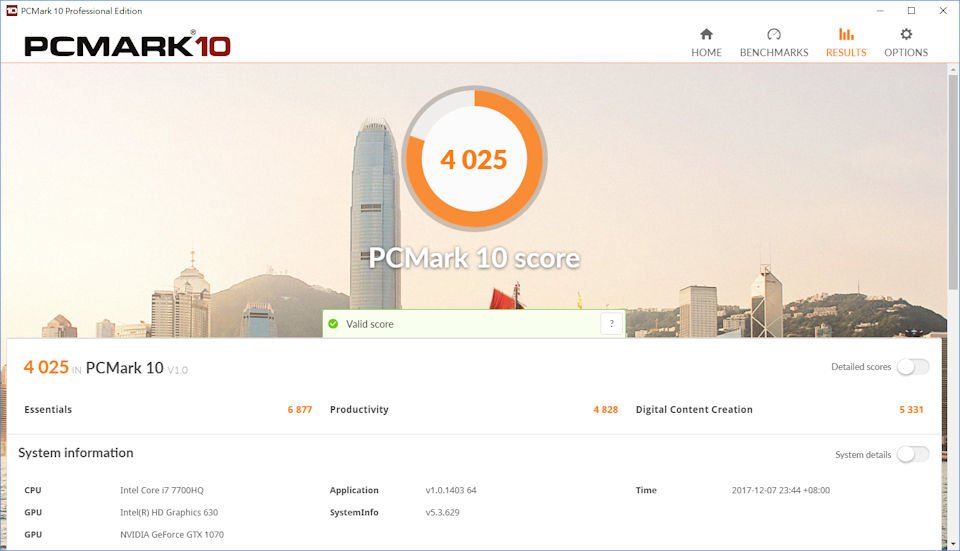The width and height of the screenshot is (960, 551).
Task: Click the PCMark 10 logo
Action: [127, 46]
